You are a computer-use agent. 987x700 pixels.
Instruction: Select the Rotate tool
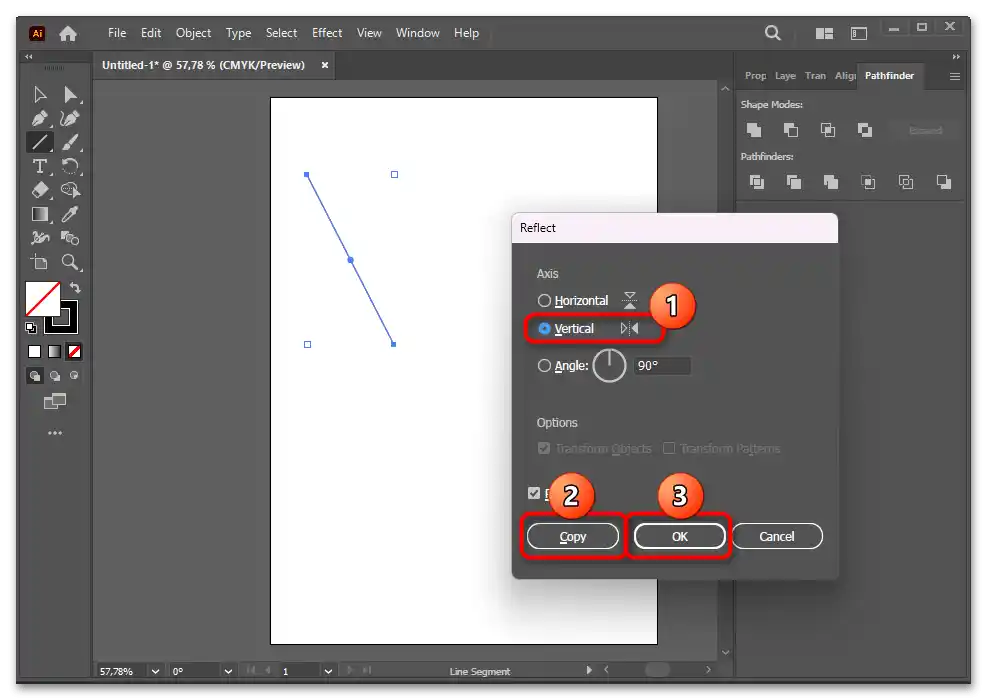click(70, 166)
